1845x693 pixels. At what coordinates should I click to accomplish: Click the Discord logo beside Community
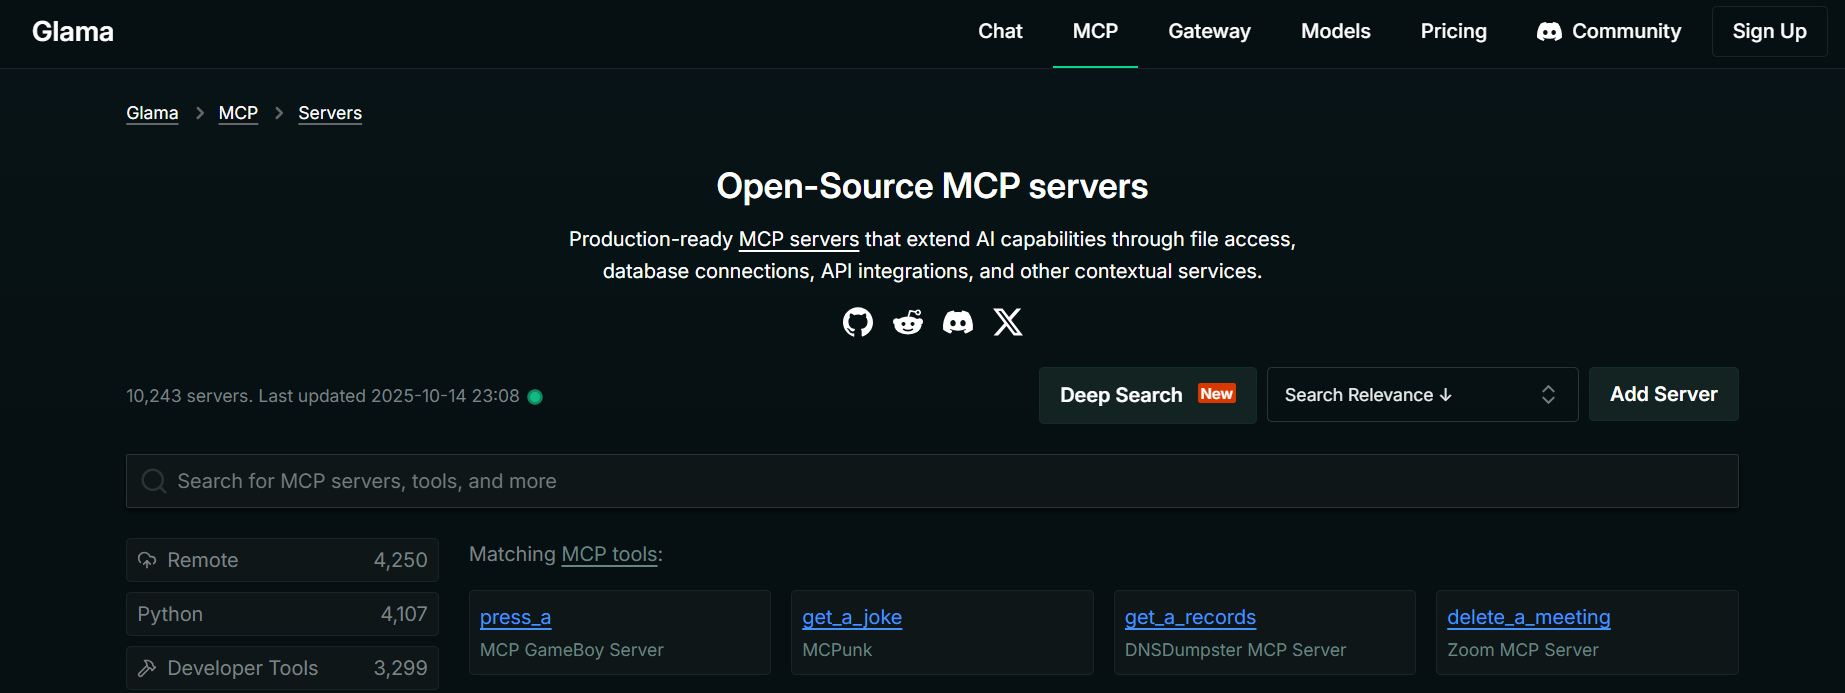click(x=1549, y=32)
